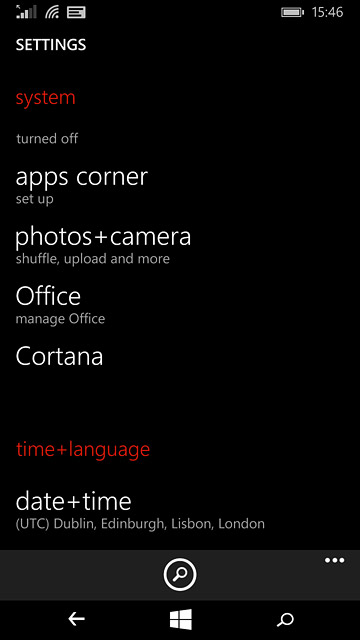Tap the circular search icon in app bar
The height and width of the screenshot is (640, 360).
(180, 575)
